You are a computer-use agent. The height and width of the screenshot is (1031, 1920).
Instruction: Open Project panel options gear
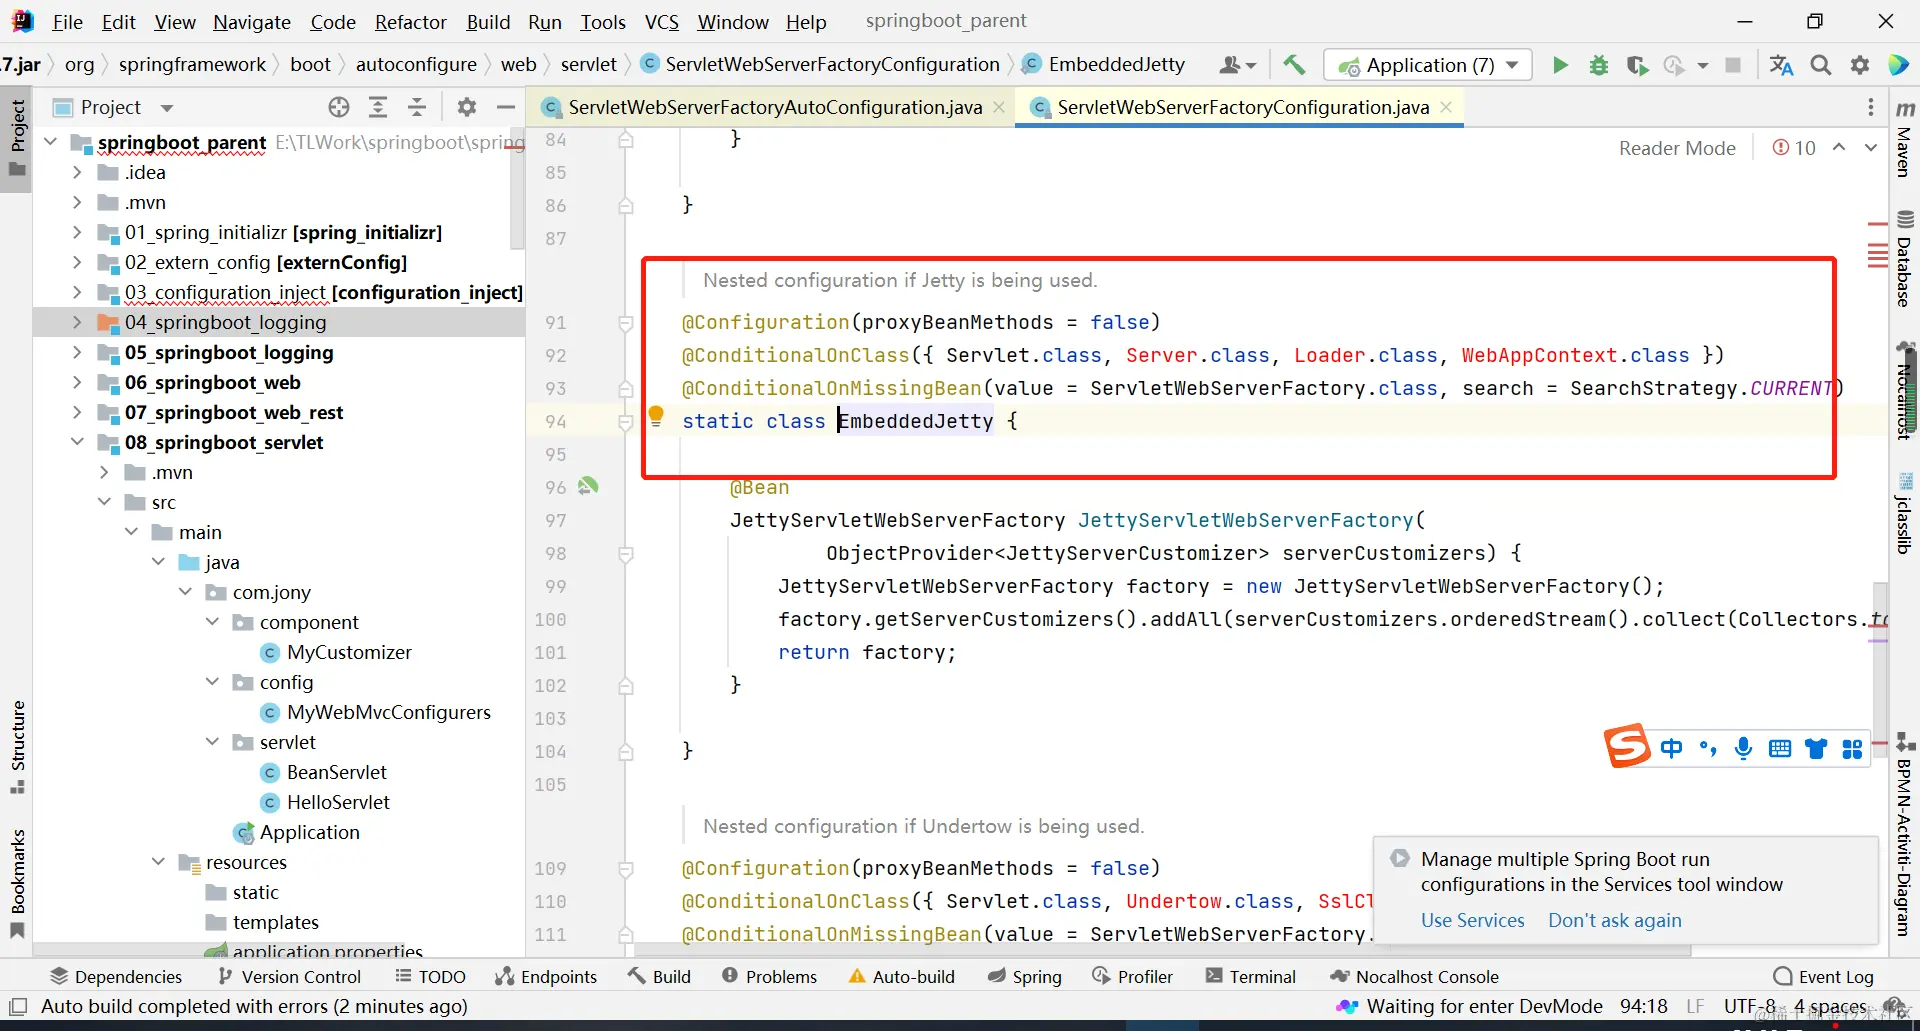click(467, 107)
